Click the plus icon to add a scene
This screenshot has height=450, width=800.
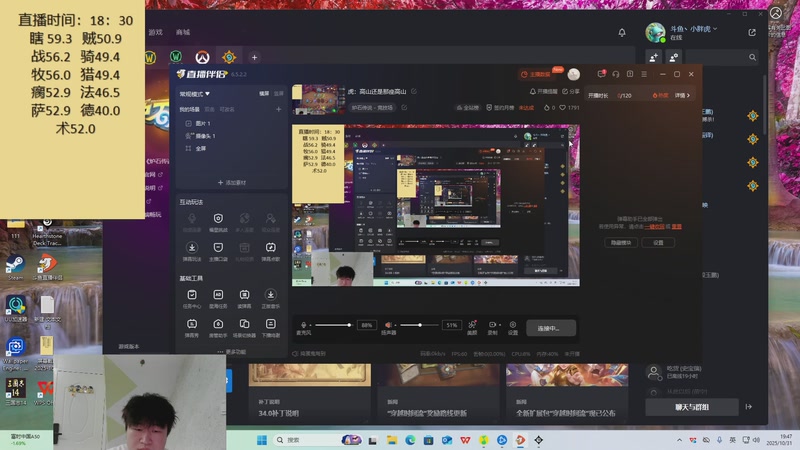coord(279,109)
